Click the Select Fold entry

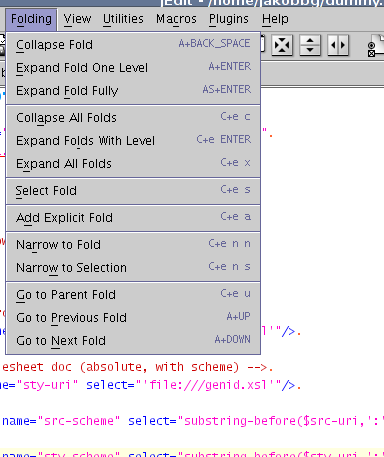(x=133, y=191)
